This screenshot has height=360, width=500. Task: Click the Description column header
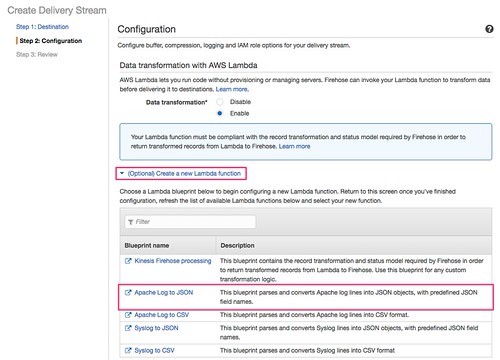(237, 245)
